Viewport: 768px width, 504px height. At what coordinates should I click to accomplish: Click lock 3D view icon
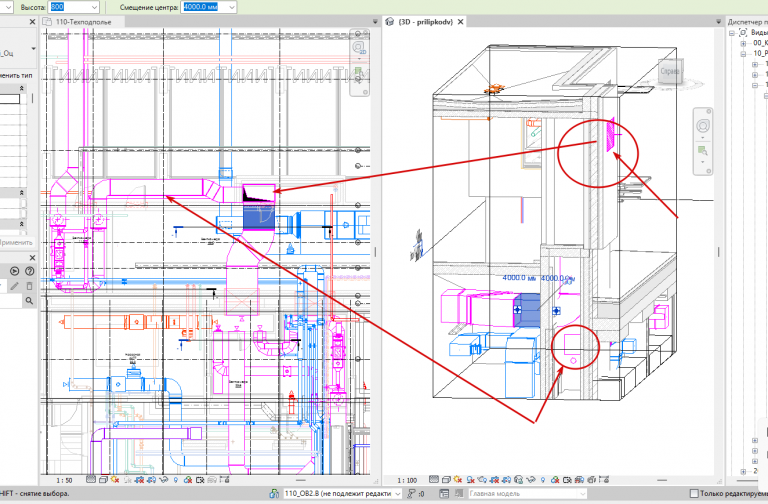[518, 480]
